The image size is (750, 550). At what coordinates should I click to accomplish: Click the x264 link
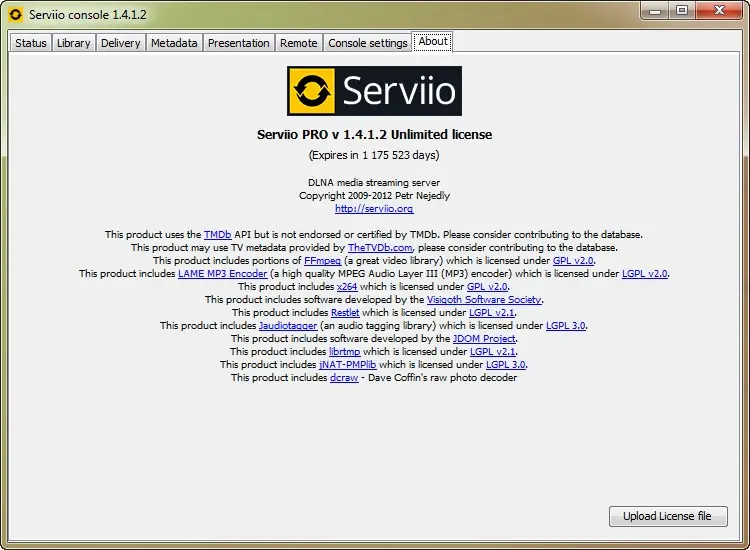click(347, 286)
